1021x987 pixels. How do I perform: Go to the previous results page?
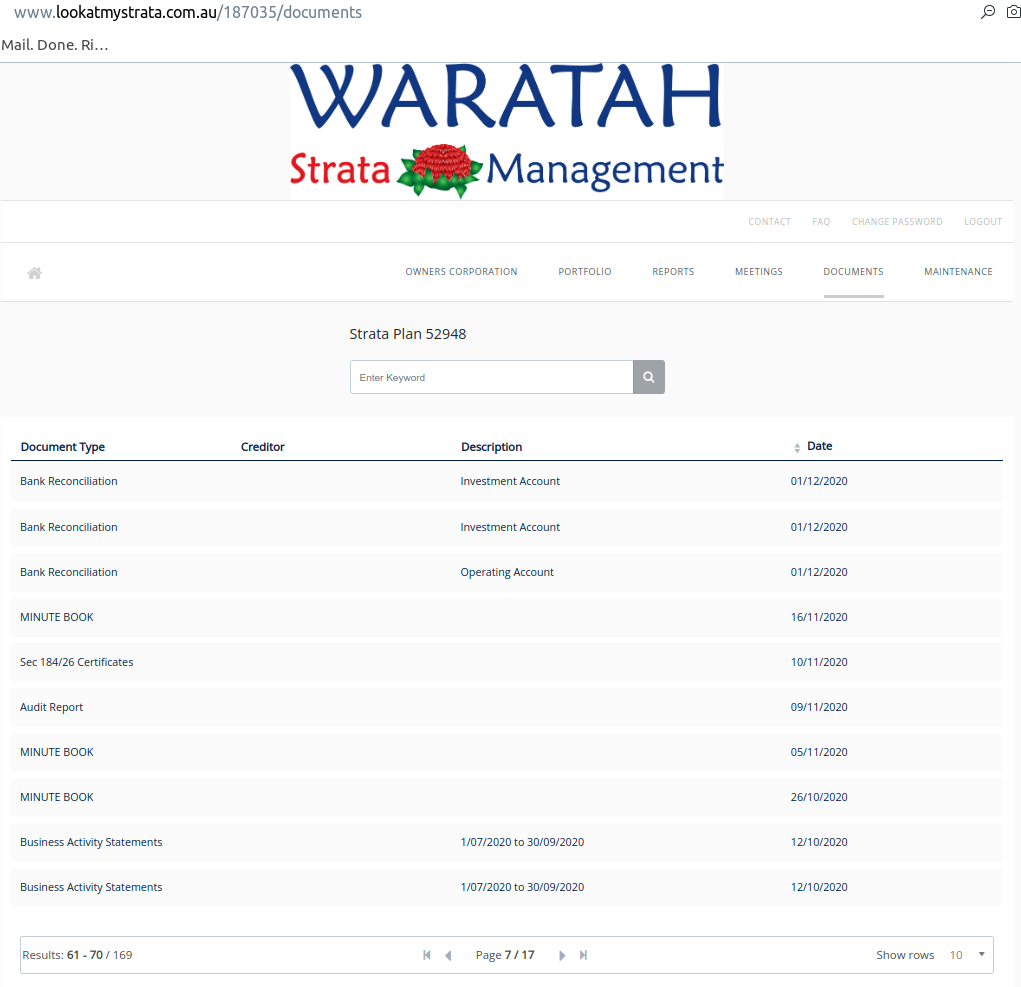tap(448, 955)
